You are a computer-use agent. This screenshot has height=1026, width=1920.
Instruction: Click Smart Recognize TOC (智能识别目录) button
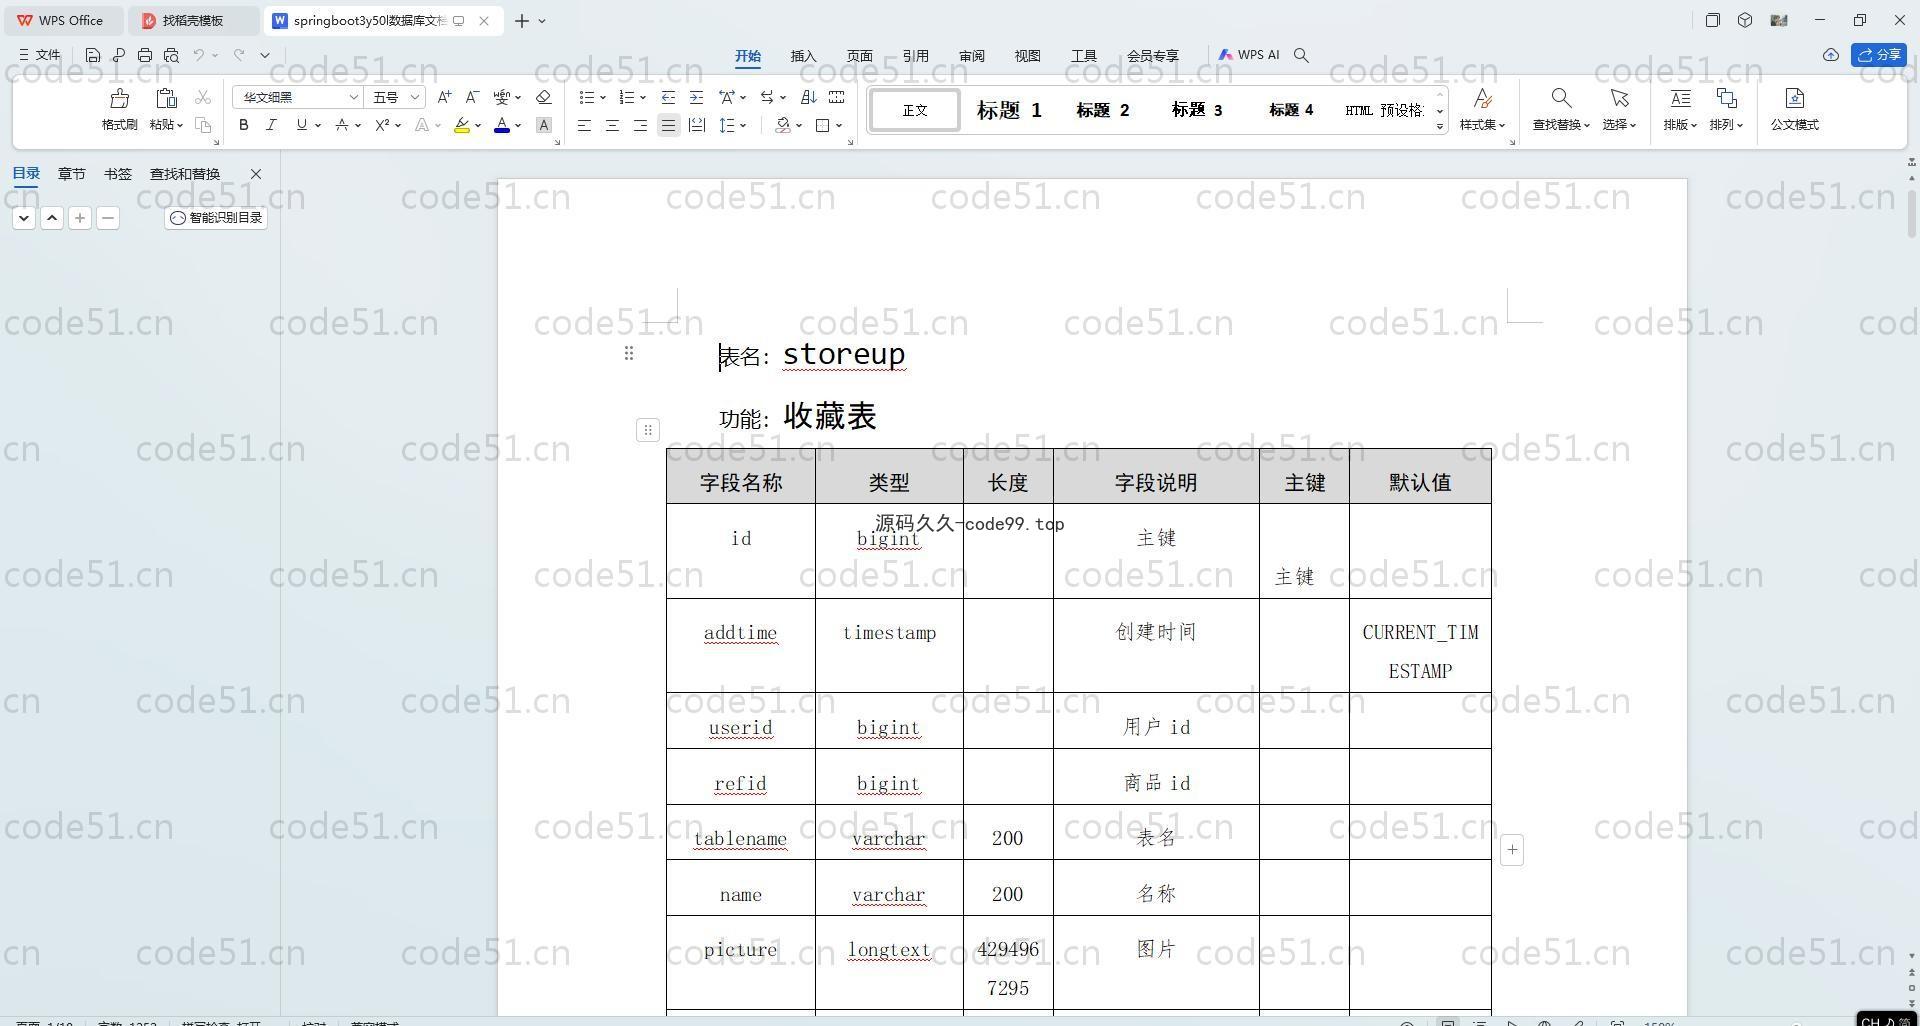click(x=216, y=217)
